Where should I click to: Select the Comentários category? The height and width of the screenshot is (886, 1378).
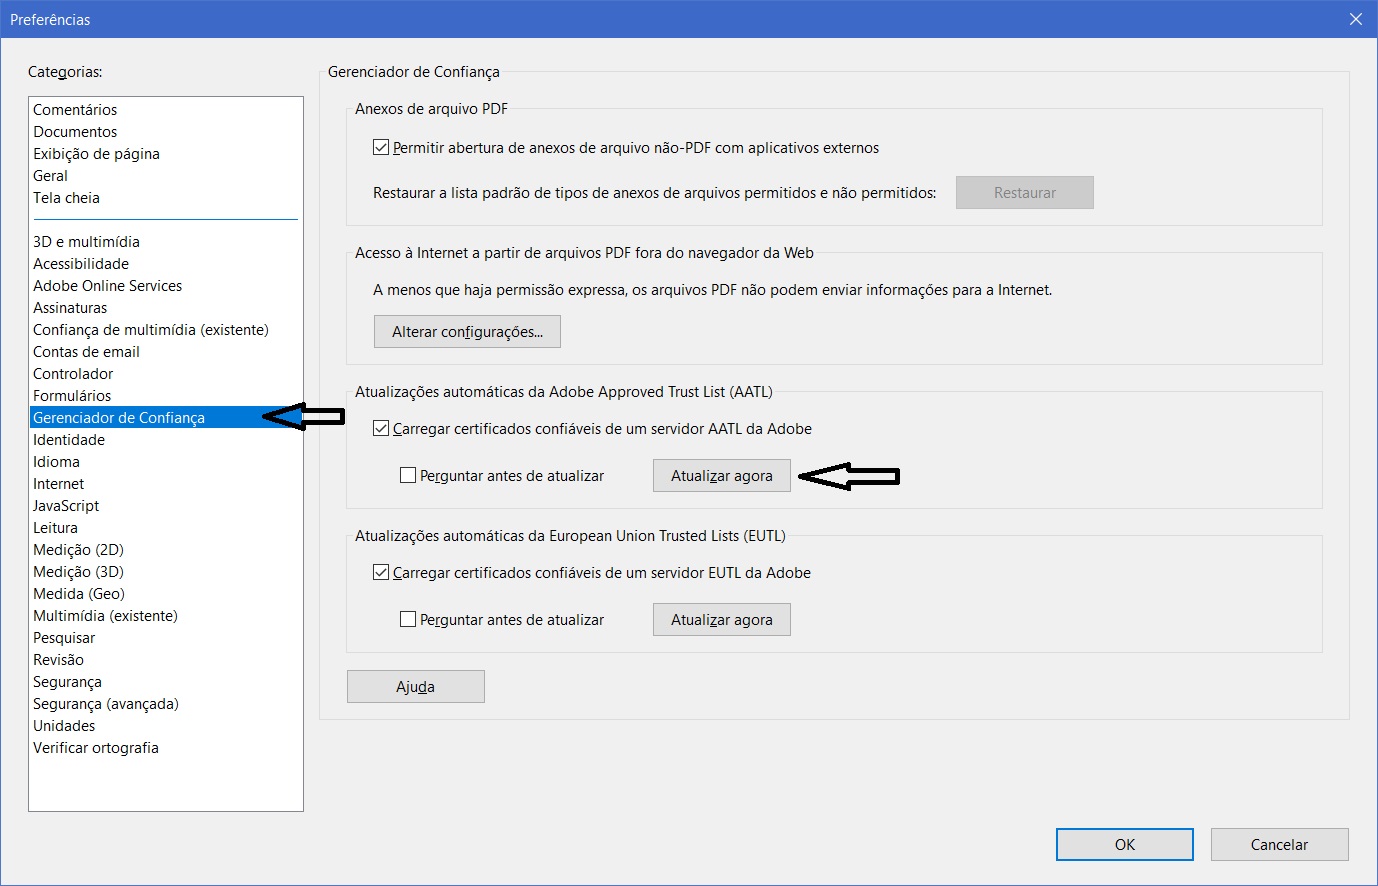[x=75, y=110]
